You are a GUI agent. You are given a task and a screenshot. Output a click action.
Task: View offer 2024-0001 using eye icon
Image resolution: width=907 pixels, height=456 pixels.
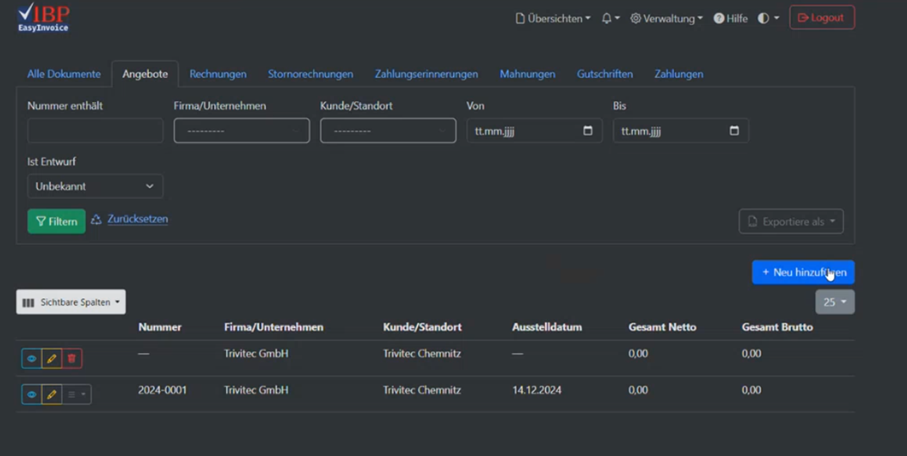coord(31,395)
